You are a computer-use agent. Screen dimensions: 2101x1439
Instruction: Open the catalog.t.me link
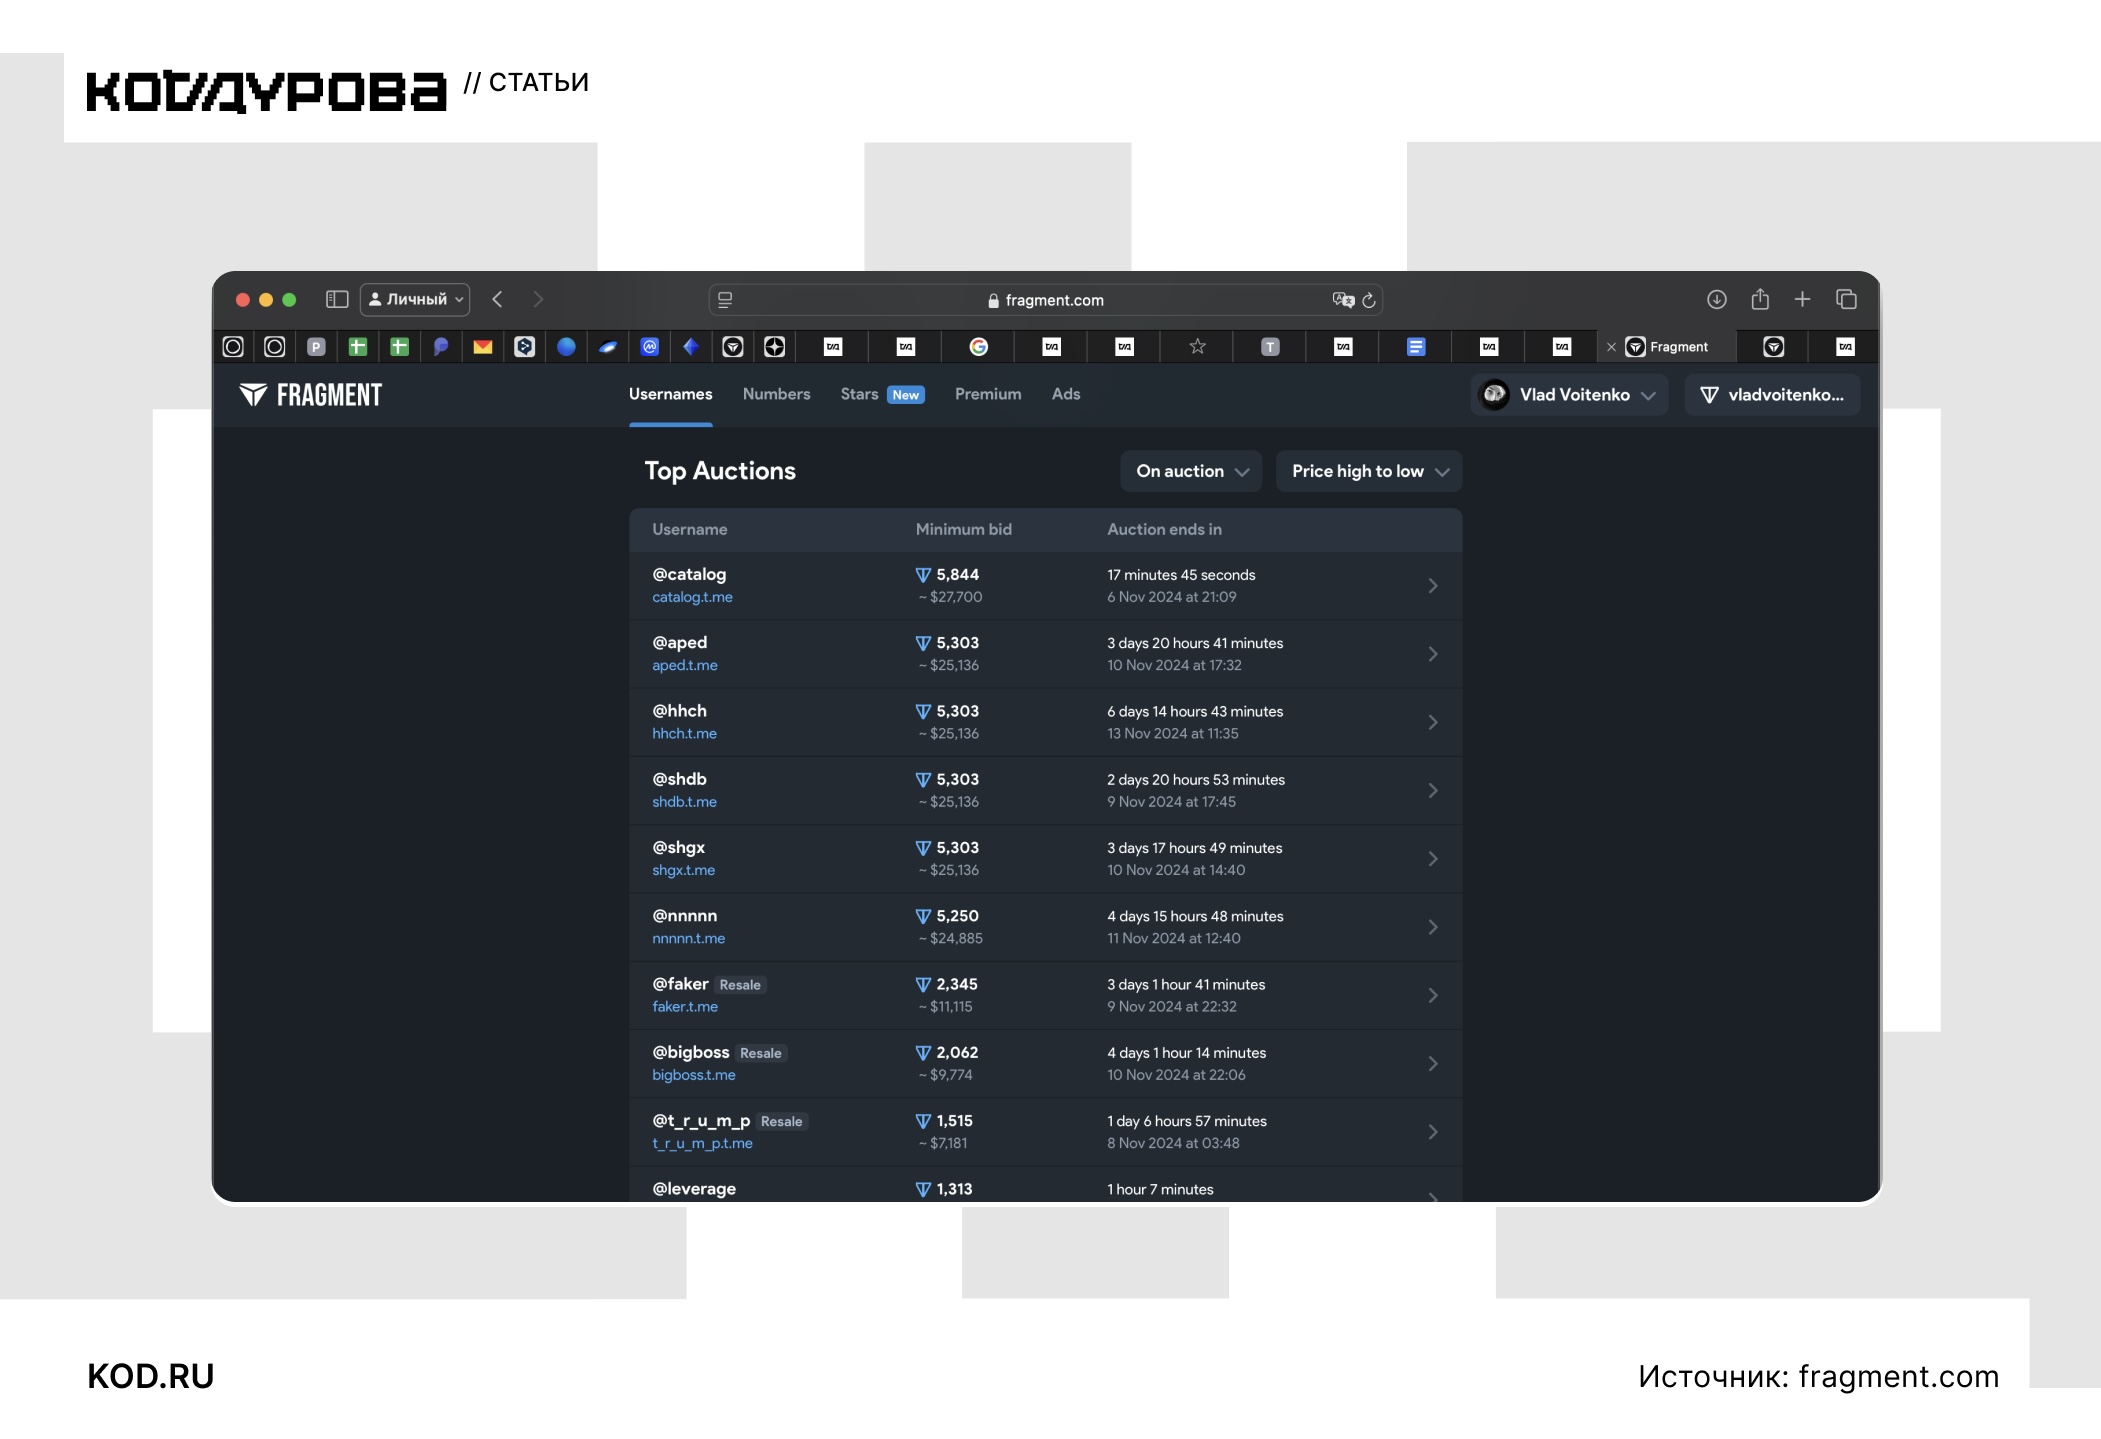(x=692, y=597)
